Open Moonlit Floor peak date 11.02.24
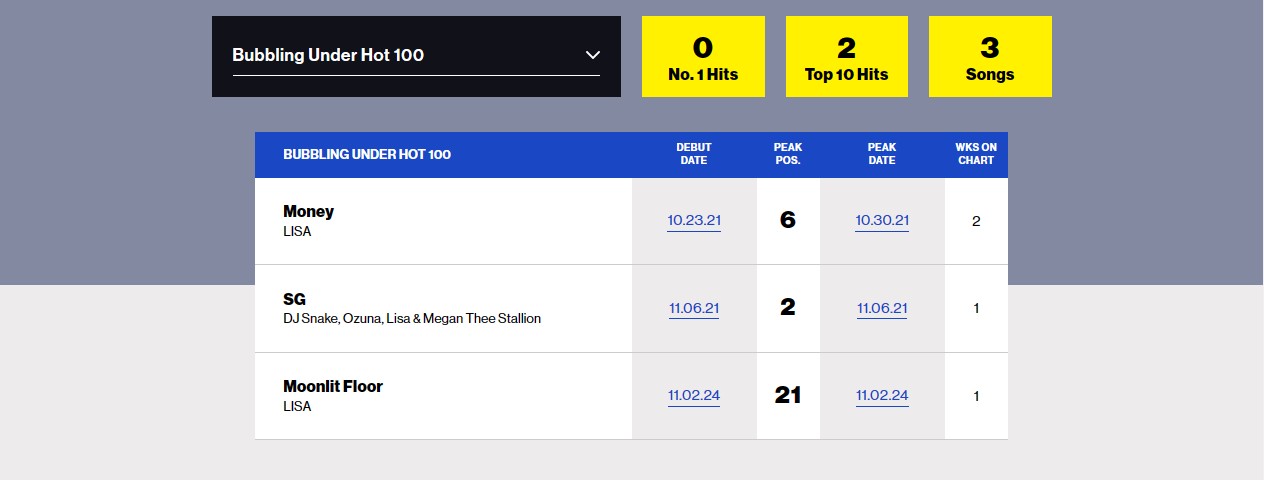1264x480 pixels. (882, 395)
